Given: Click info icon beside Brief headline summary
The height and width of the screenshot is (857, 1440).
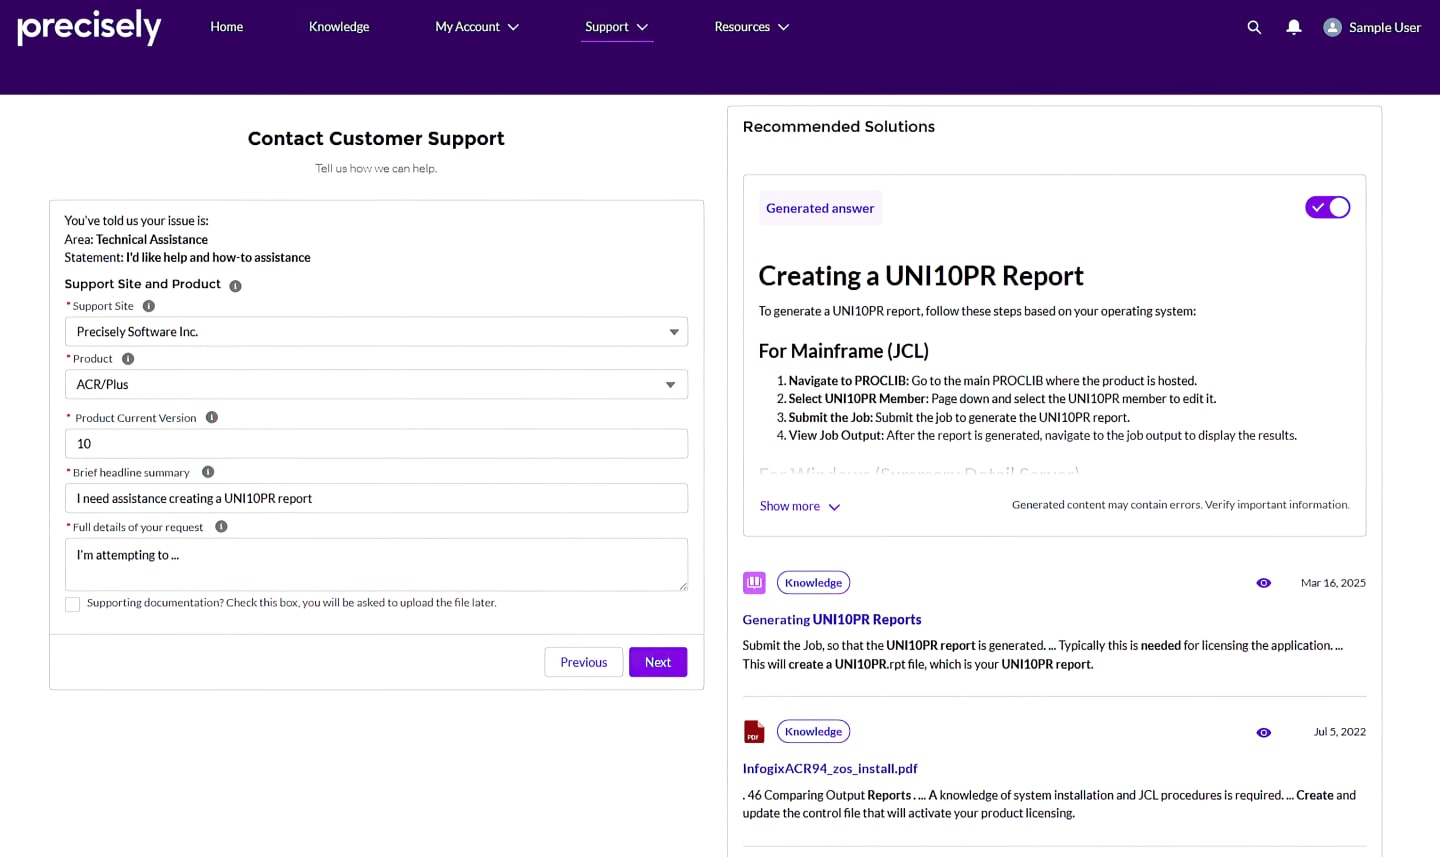Looking at the screenshot, I should coord(208,472).
